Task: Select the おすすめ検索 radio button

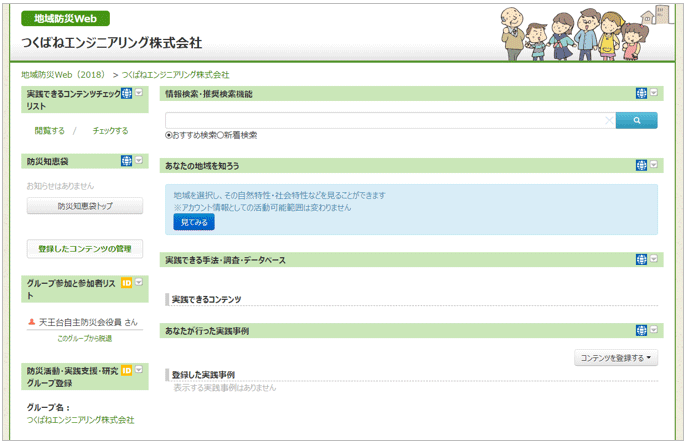Action: pyautogui.click(x=169, y=135)
